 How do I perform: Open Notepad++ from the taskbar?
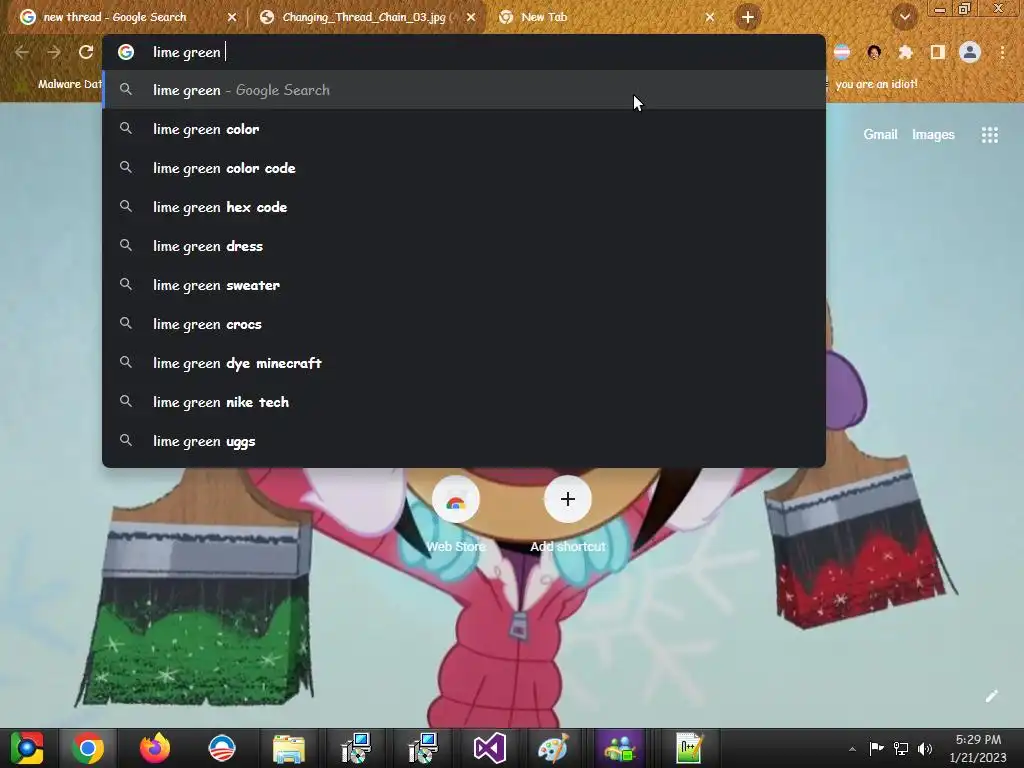688,748
